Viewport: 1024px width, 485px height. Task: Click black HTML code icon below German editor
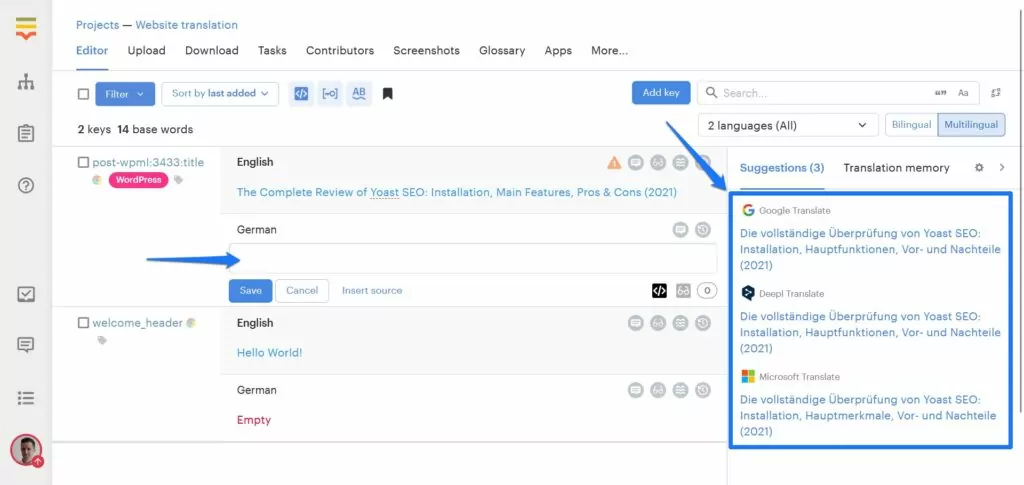tap(660, 291)
